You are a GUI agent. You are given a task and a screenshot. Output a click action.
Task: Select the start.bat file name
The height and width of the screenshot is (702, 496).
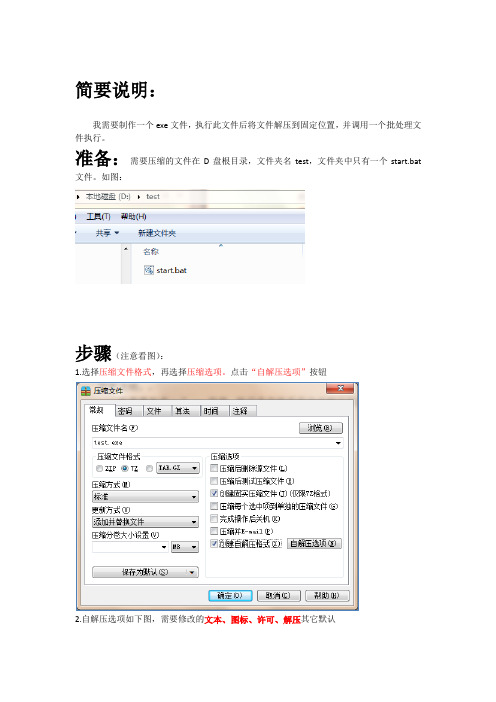[x=171, y=270]
